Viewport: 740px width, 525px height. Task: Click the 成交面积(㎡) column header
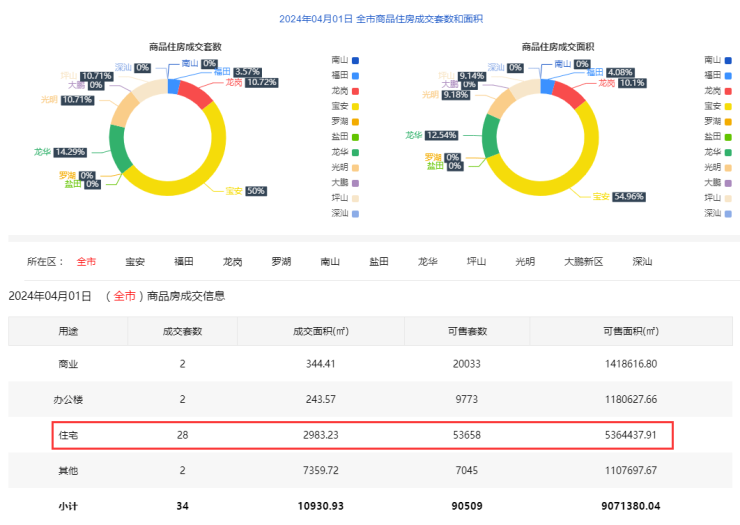(320, 331)
